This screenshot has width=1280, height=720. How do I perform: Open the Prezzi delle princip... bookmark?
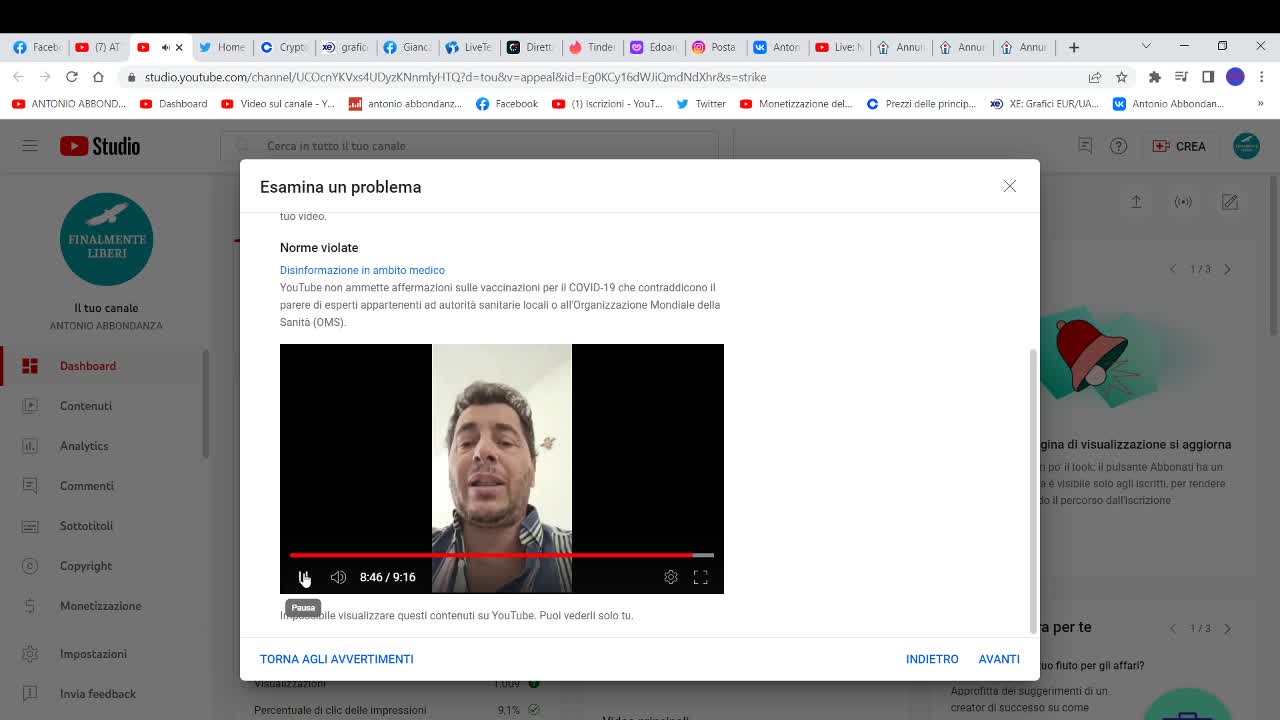(x=922, y=104)
